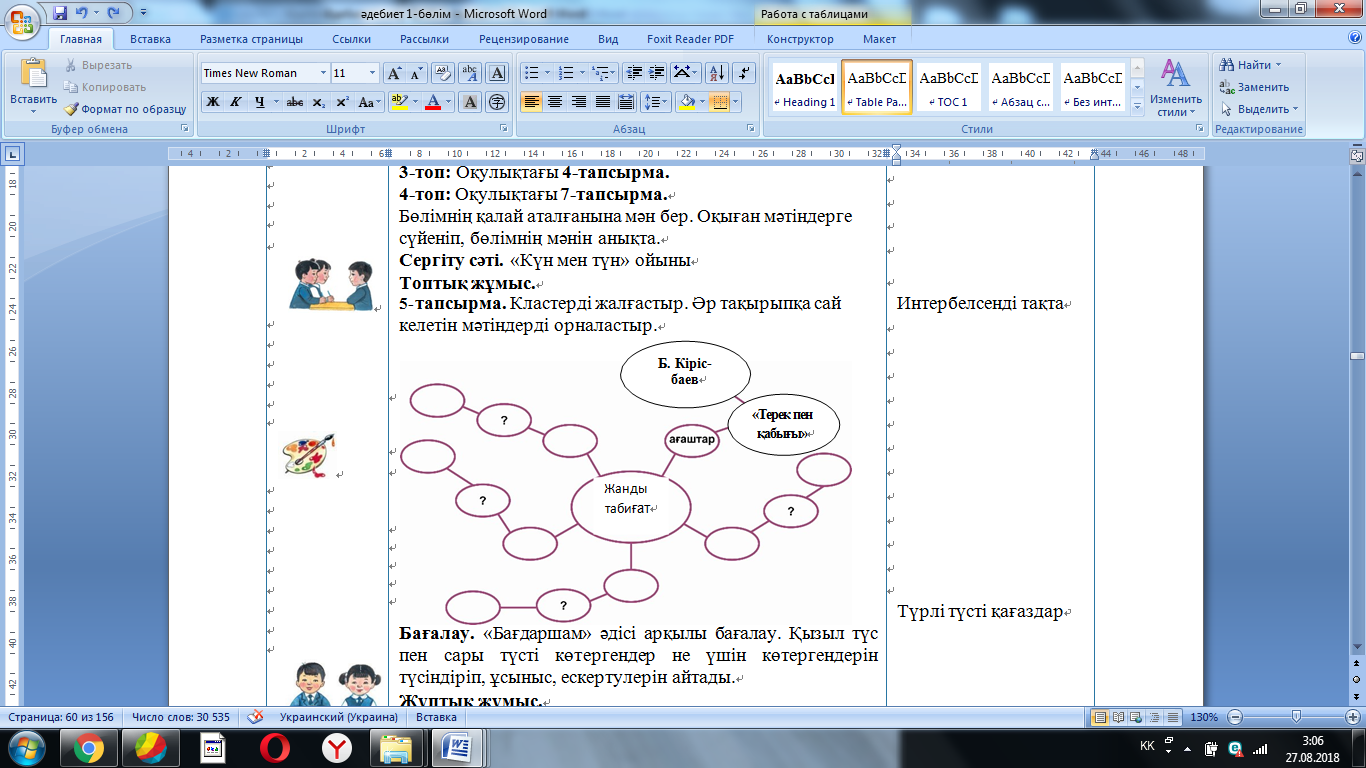Click the 130% zoom level button
Viewport: 1366px width, 768px height.
(x=1204, y=718)
